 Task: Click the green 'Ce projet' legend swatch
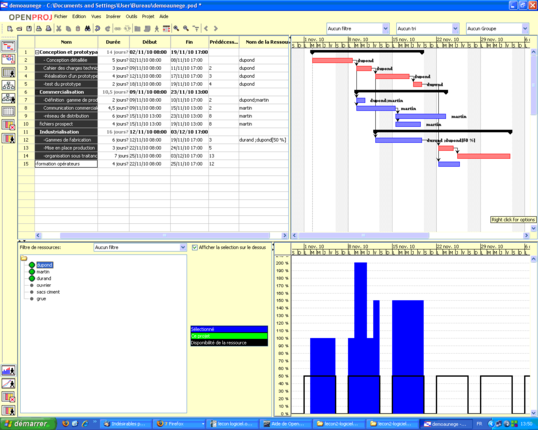pos(229,336)
